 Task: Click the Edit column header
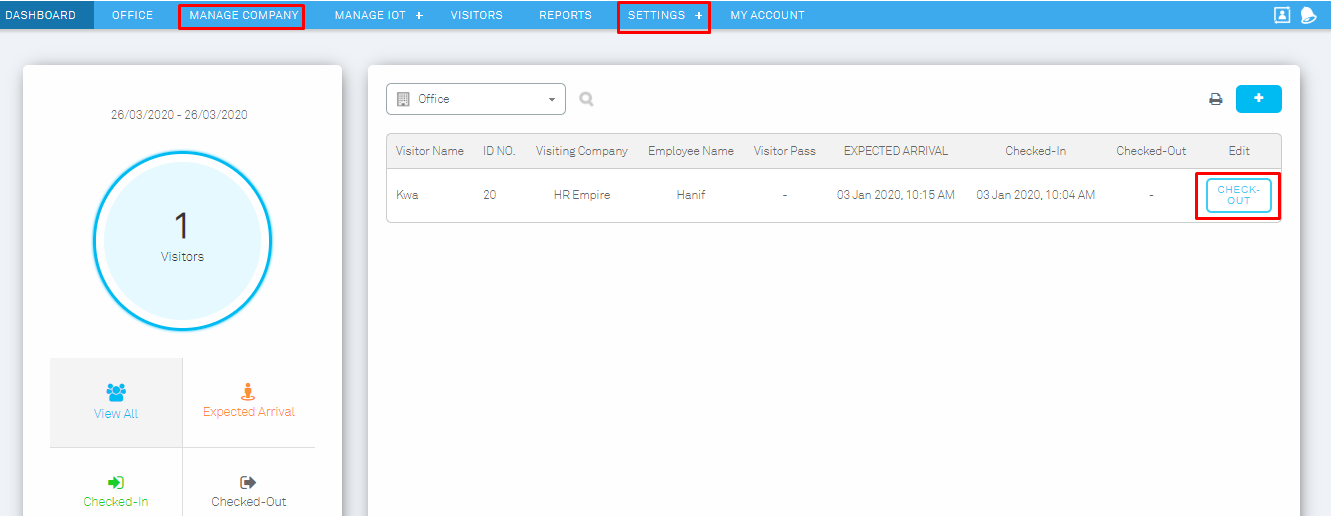(1239, 151)
